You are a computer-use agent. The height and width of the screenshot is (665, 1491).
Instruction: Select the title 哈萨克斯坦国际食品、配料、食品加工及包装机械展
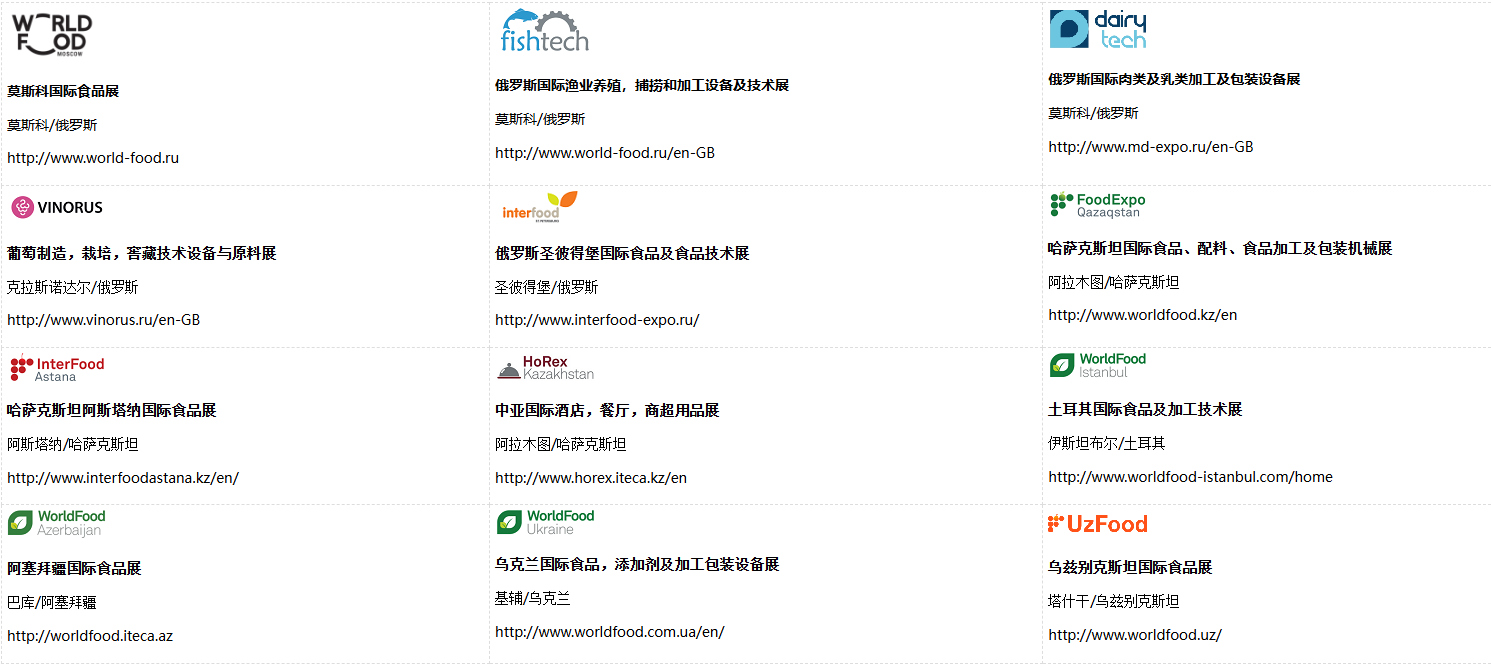[1220, 249]
